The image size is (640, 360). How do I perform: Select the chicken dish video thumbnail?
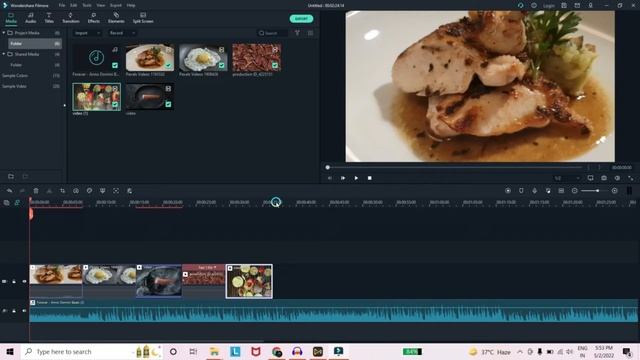pos(150,58)
